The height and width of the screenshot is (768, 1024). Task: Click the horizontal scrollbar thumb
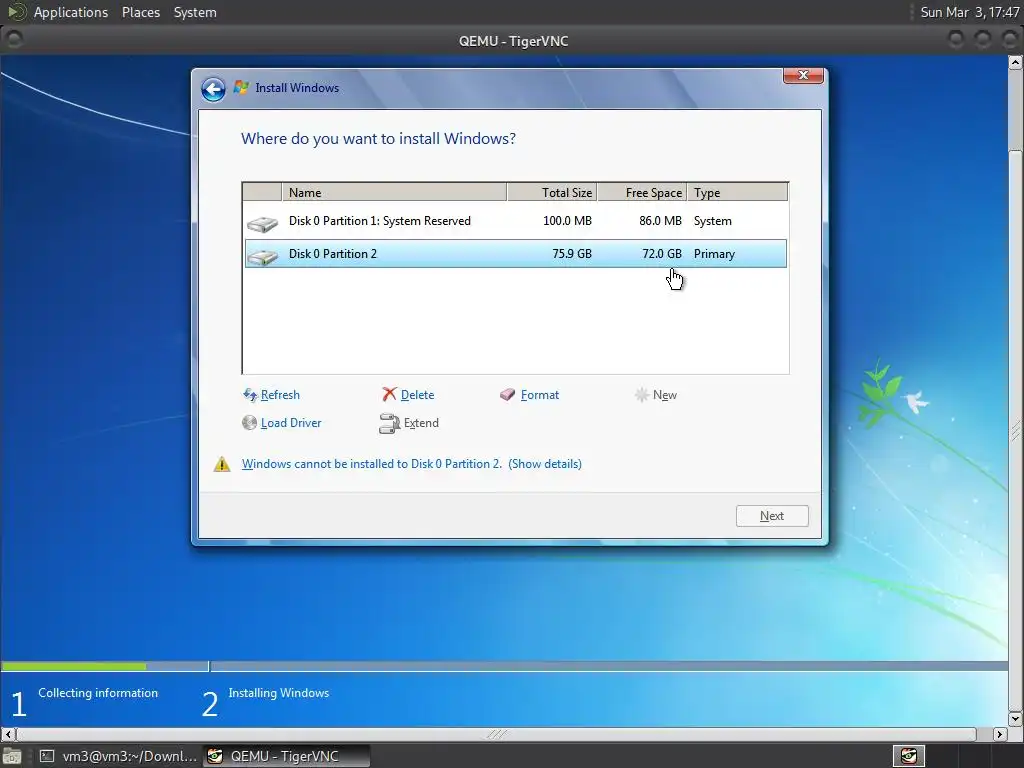tap(496, 733)
